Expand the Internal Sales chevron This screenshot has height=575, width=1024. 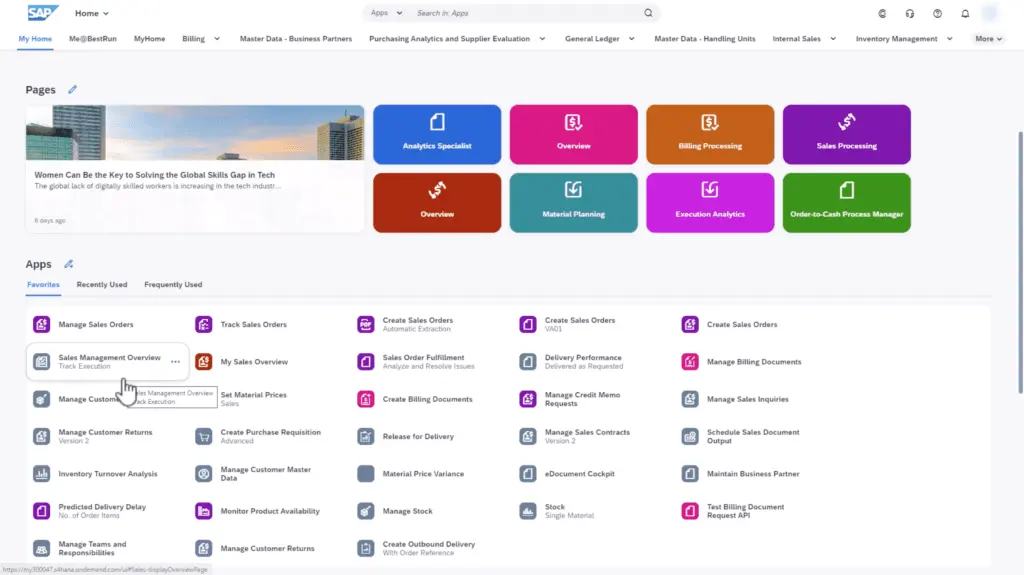pos(833,39)
